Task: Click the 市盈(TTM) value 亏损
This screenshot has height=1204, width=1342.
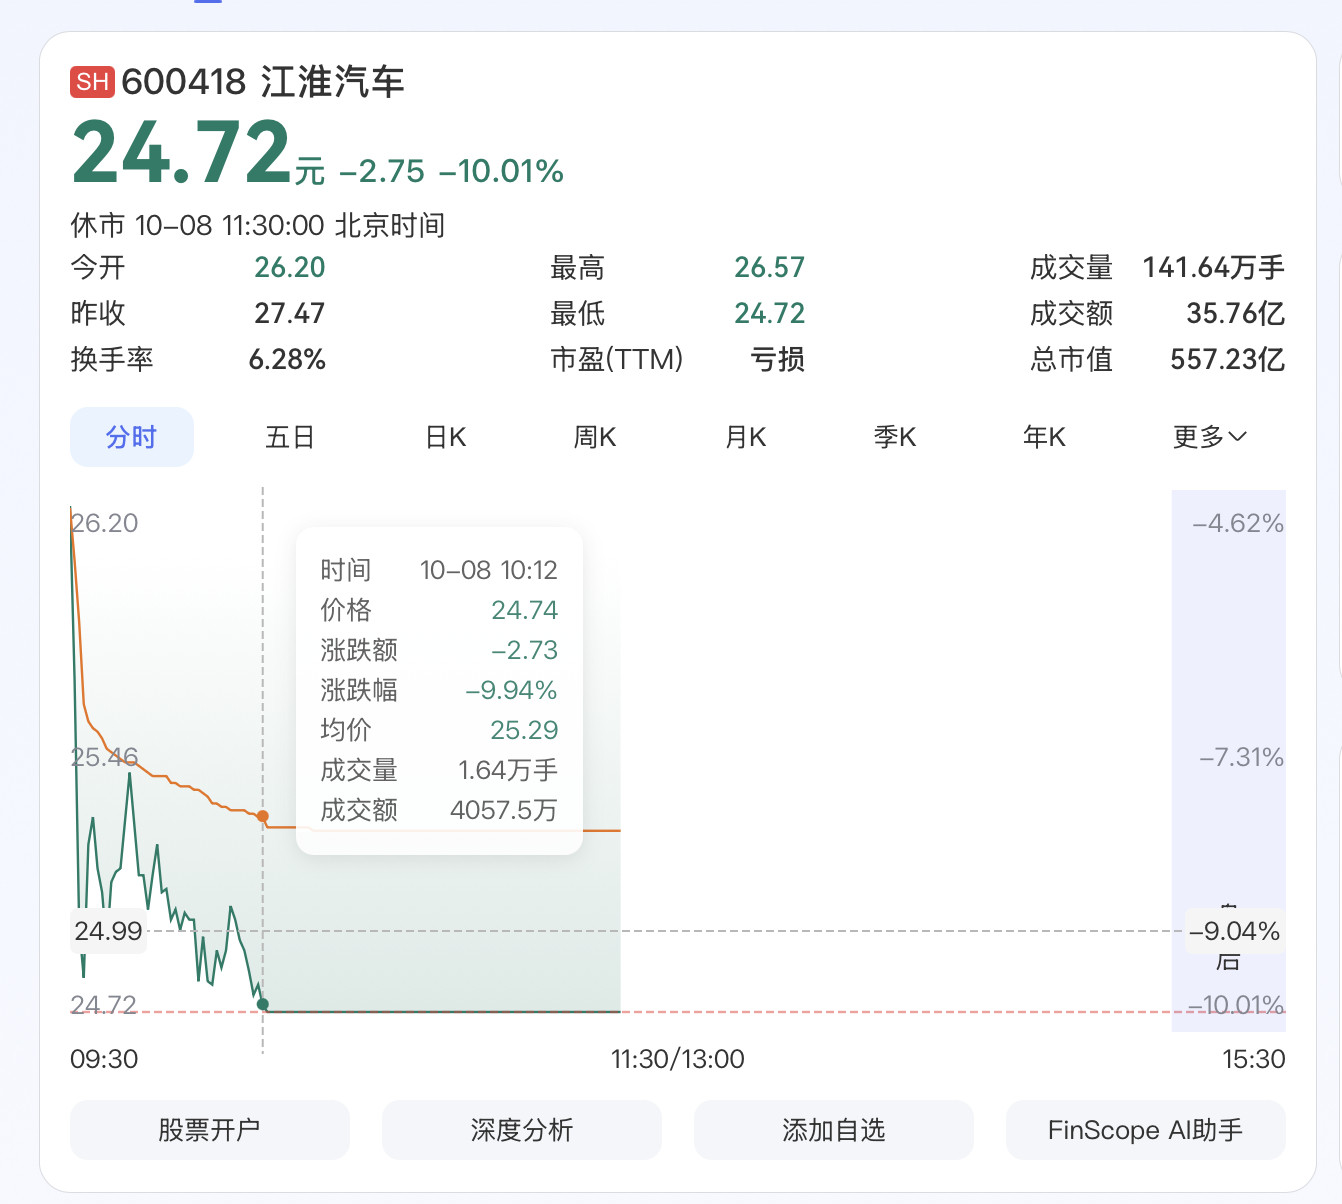Action: [x=778, y=359]
